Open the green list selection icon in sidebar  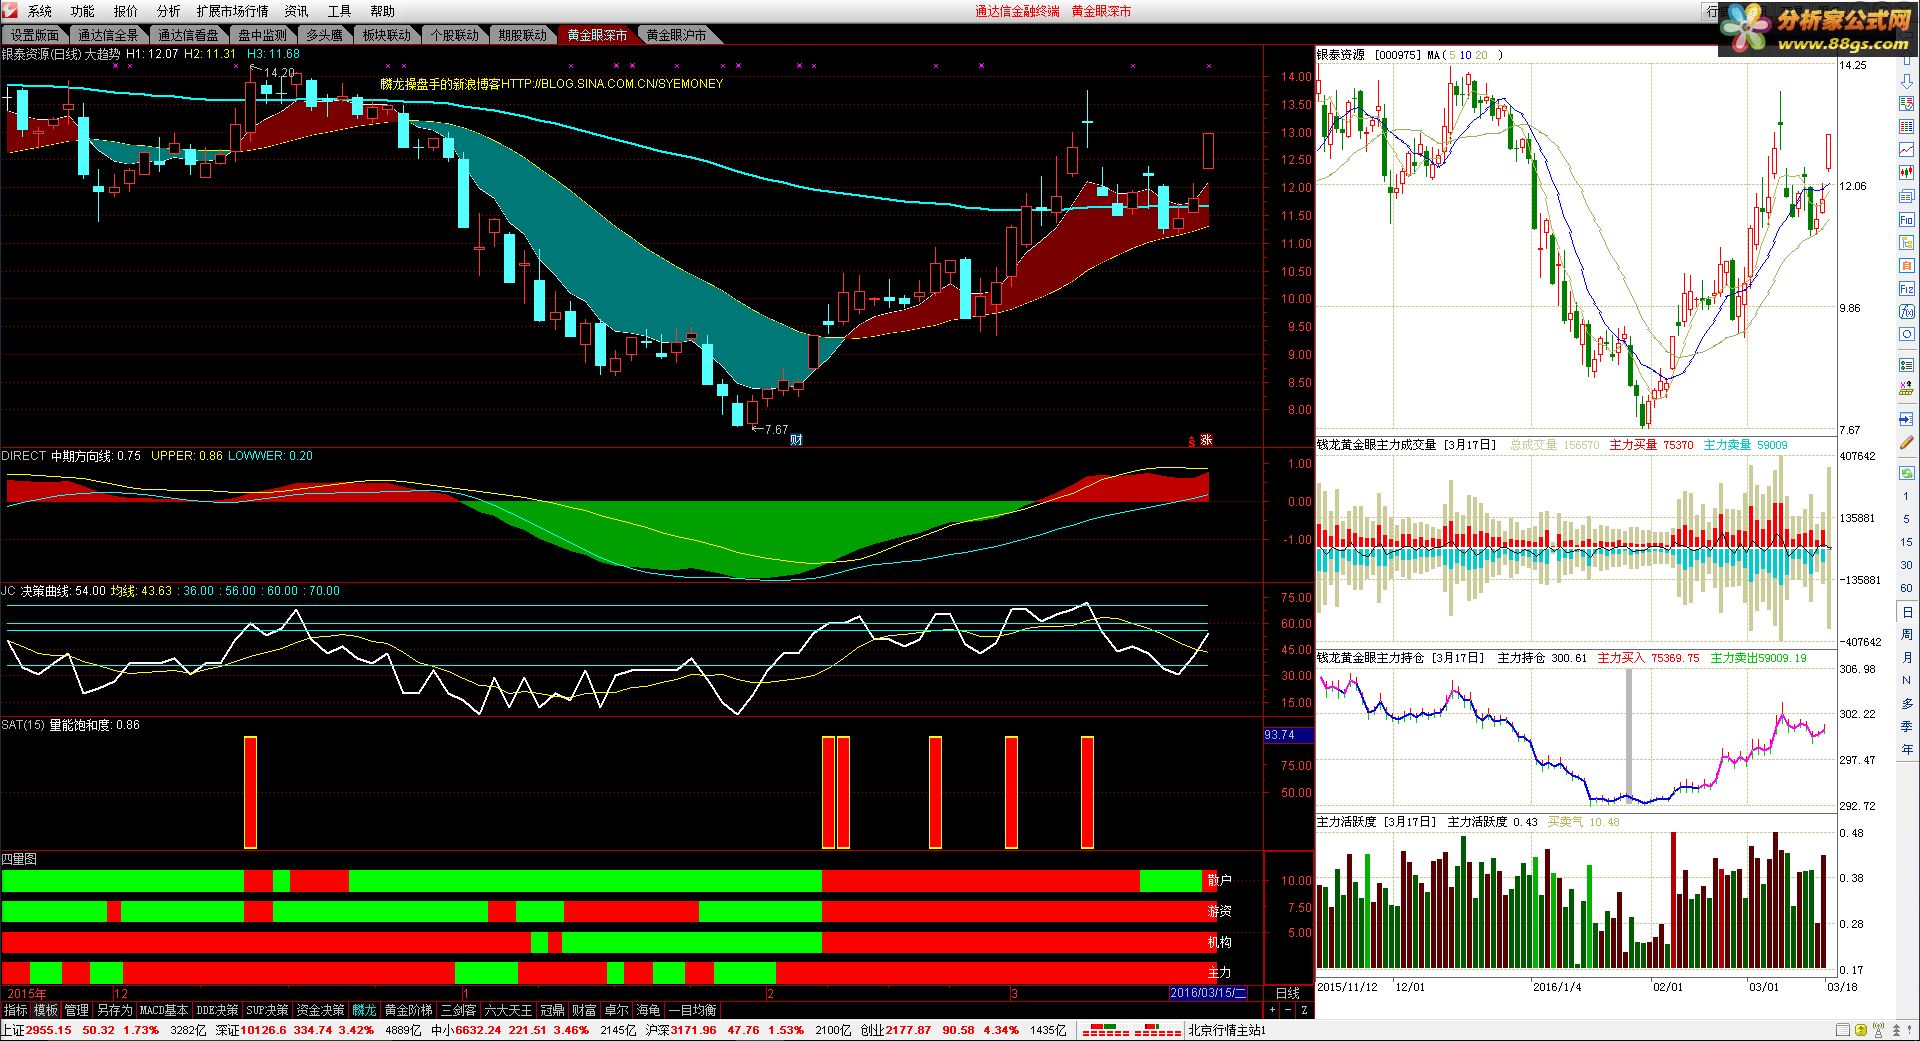[x=1906, y=365]
